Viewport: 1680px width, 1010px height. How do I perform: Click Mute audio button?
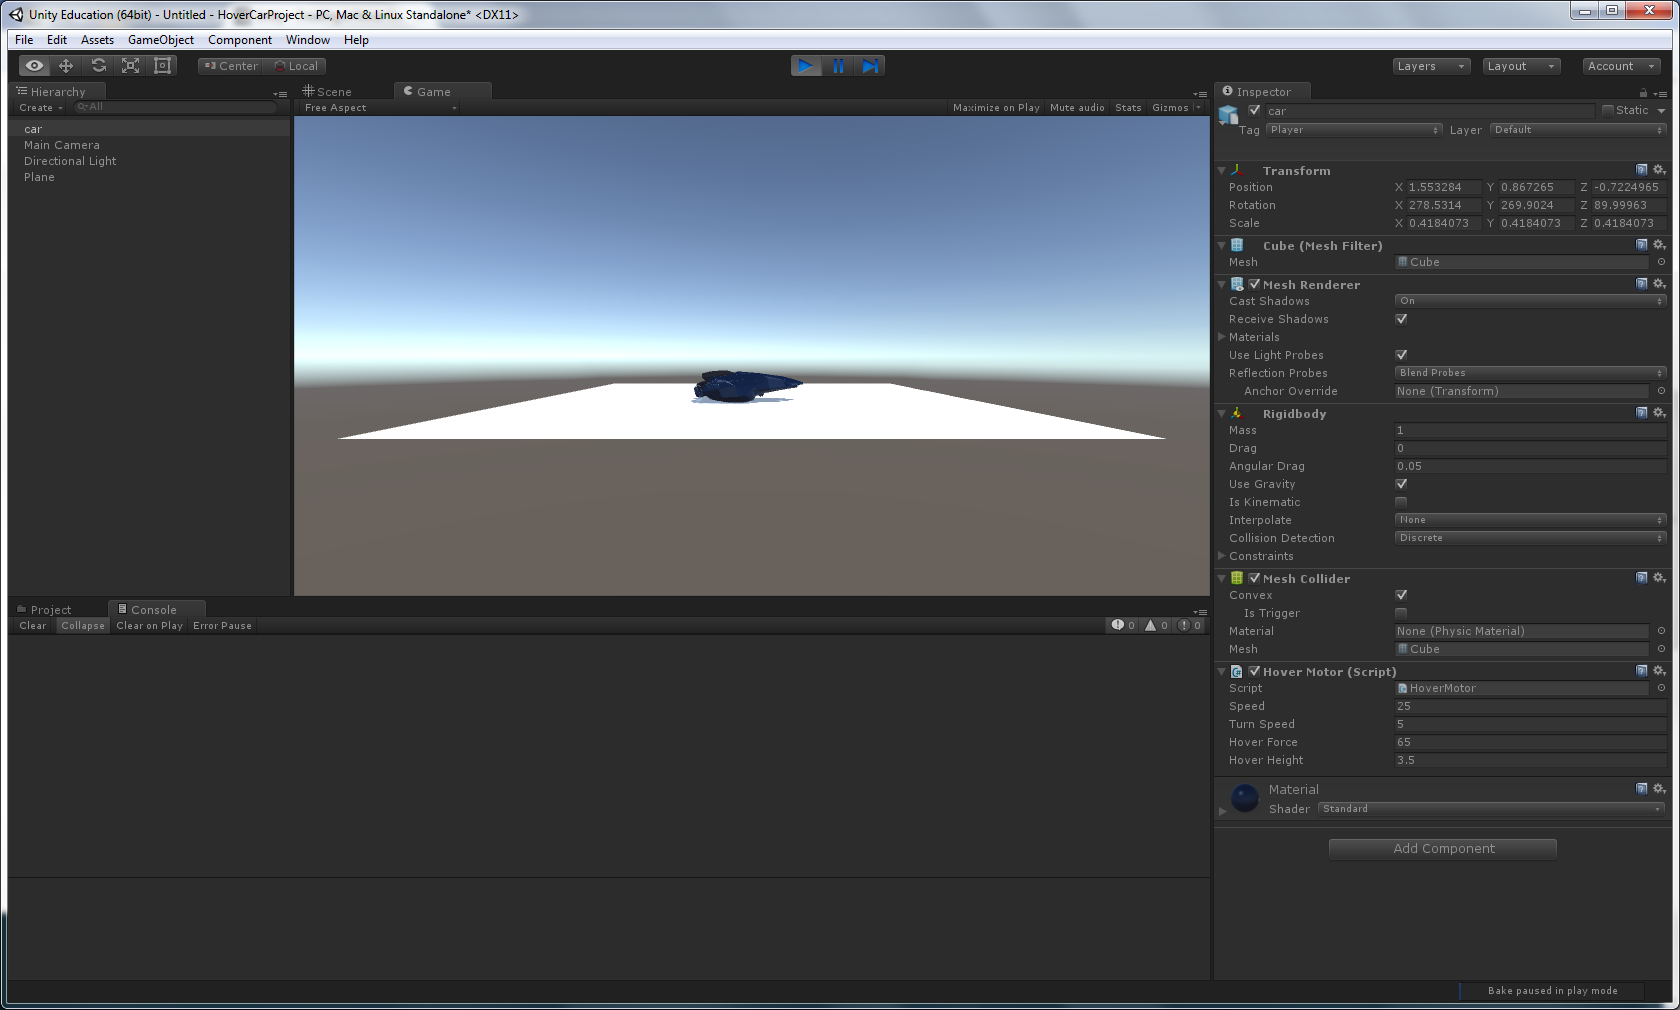(1077, 108)
